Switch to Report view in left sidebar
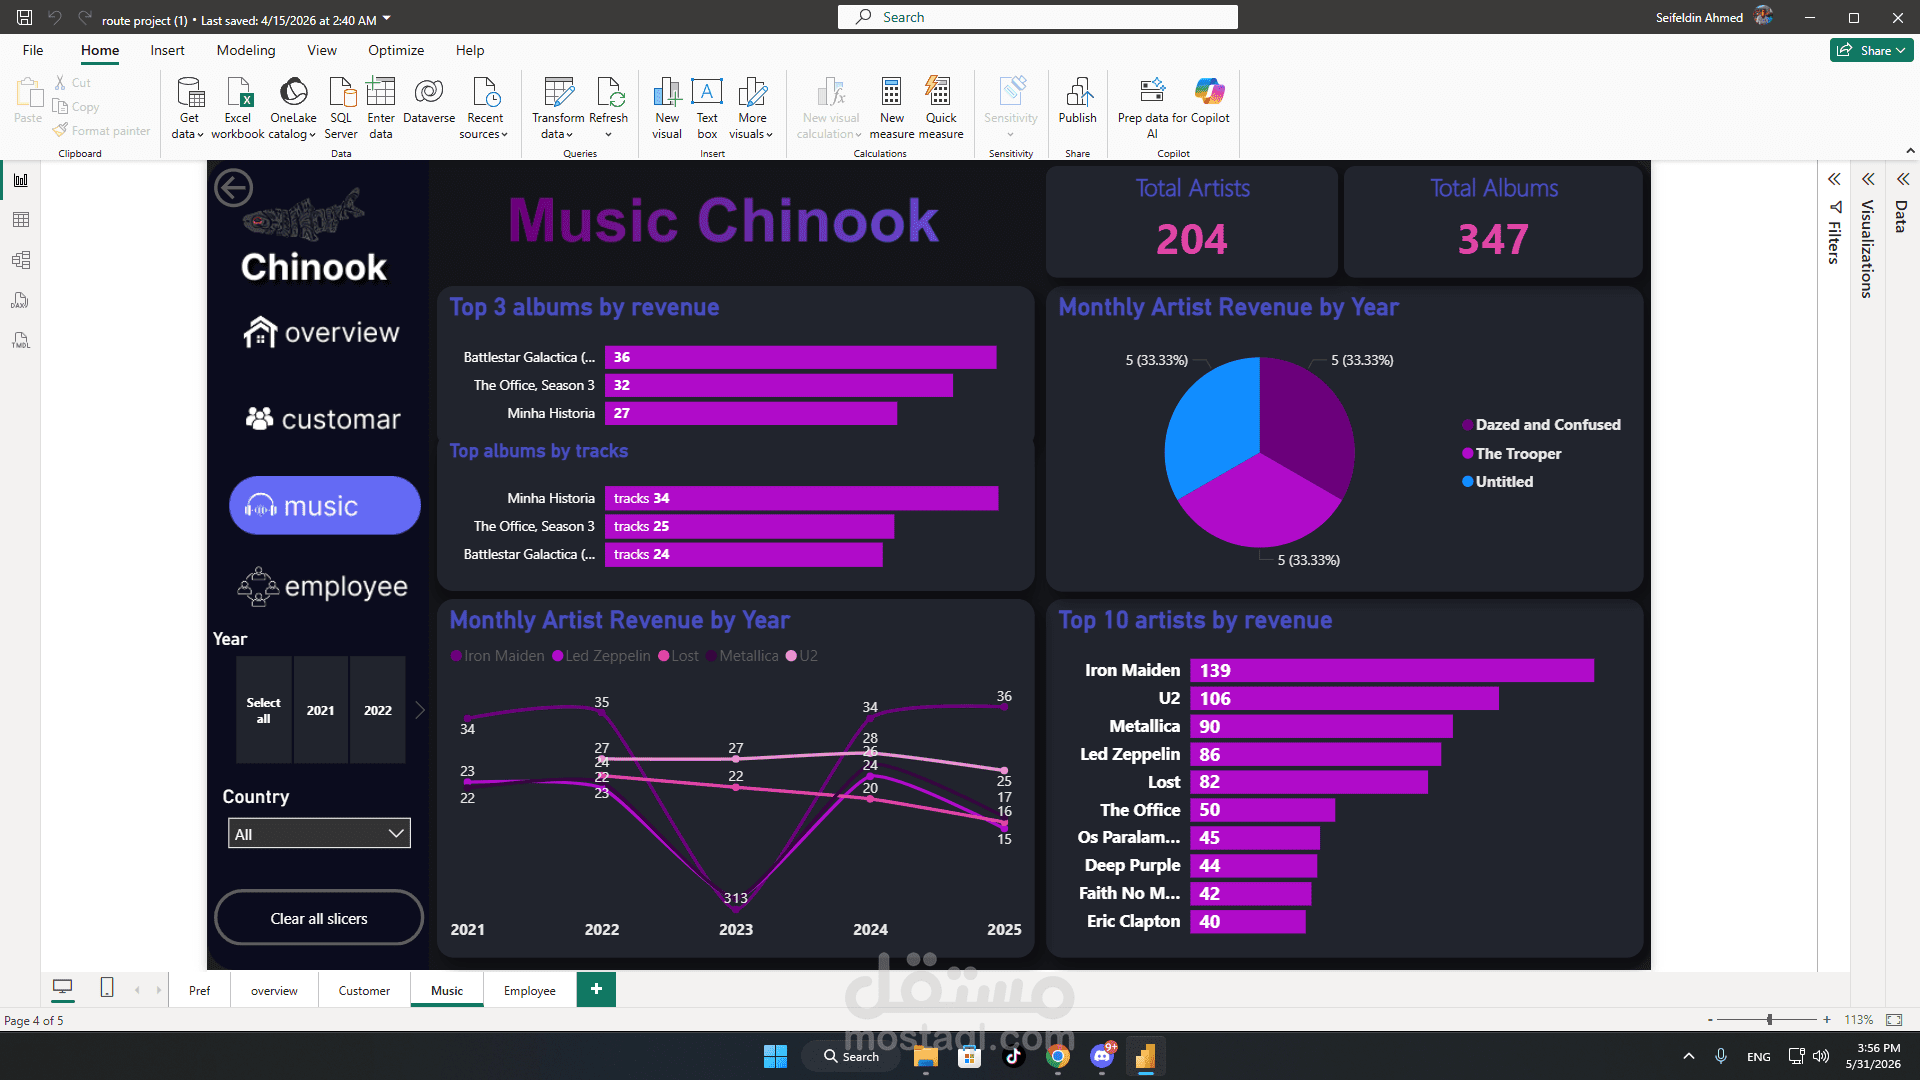The width and height of the screenshot is (1920, 1080). pos(21,180)
